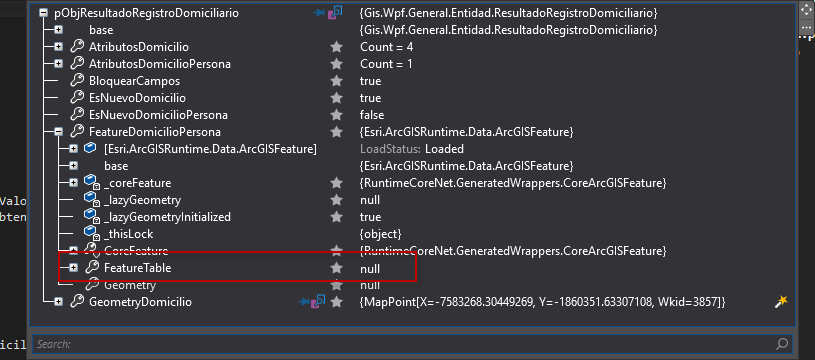The height and width of the screenshot is (360, 815).
Task: Click the 'true' value of BloquearCampos
Action: click(x=370, y=81)
